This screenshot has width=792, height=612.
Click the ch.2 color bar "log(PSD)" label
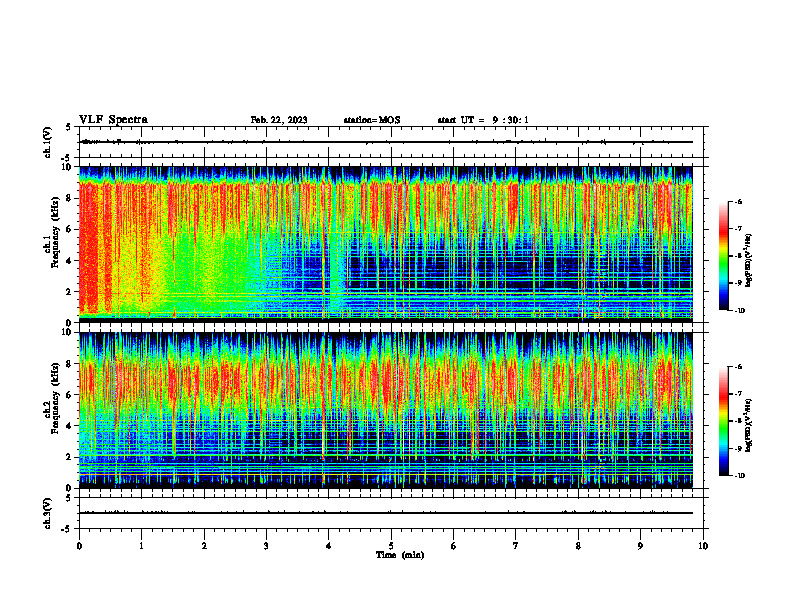pyautogui.click(x=749, y=425)
